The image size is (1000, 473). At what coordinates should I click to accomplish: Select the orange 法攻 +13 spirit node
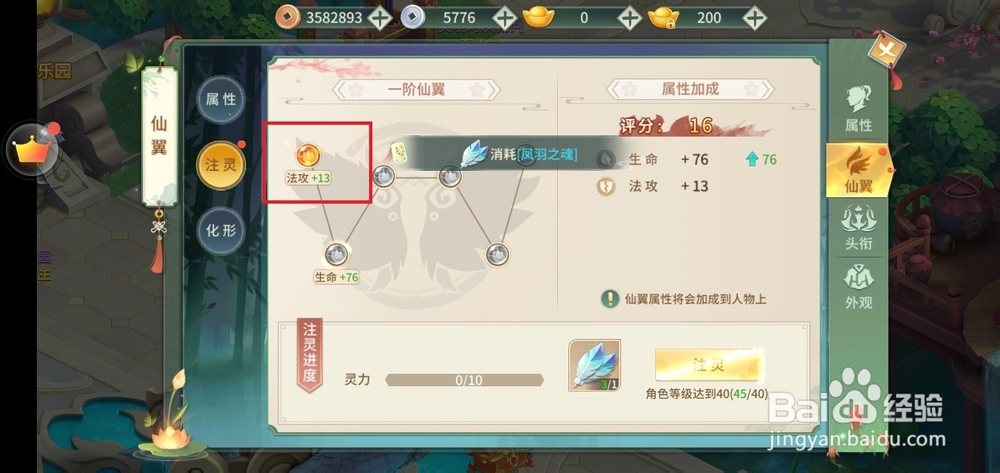coord(308,155)
